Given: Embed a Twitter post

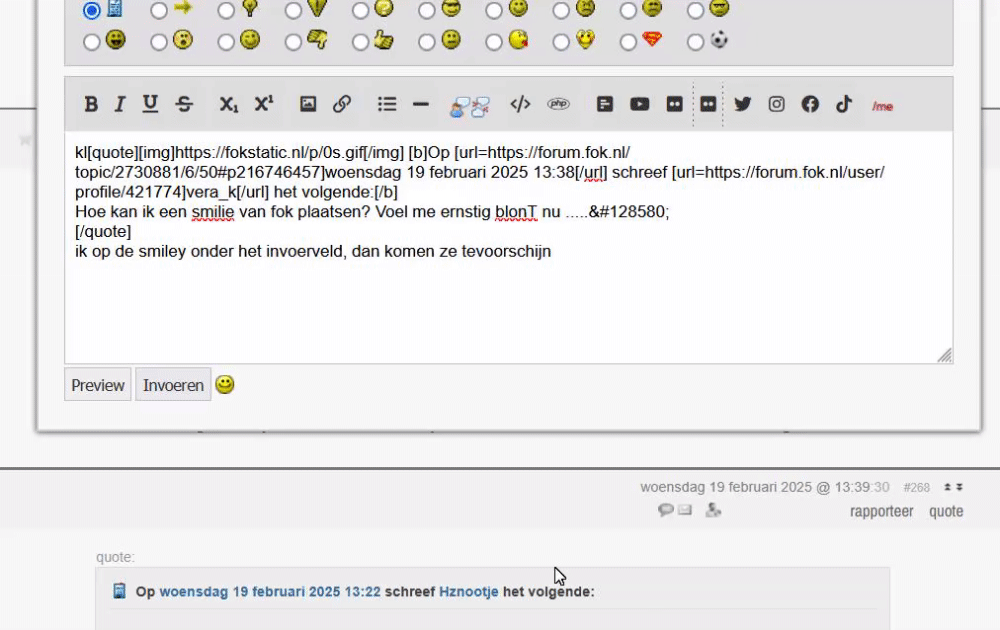Looking at the screenshot, I should pyautogui.click(x=742, y=104).
